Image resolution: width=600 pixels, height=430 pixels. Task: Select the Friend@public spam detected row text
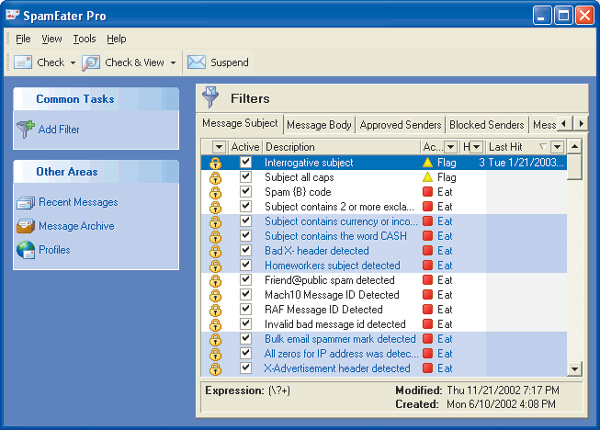pos(329,280)
